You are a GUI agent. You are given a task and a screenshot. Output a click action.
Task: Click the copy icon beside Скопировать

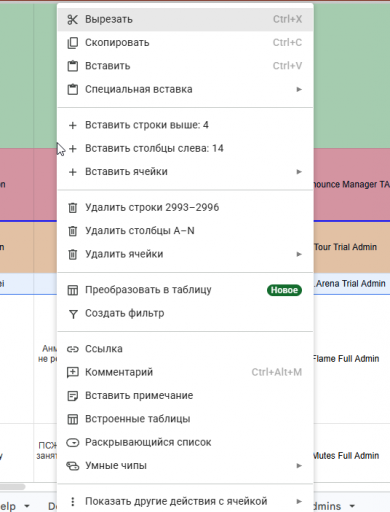pyautogui.click(x=72, y=43)
